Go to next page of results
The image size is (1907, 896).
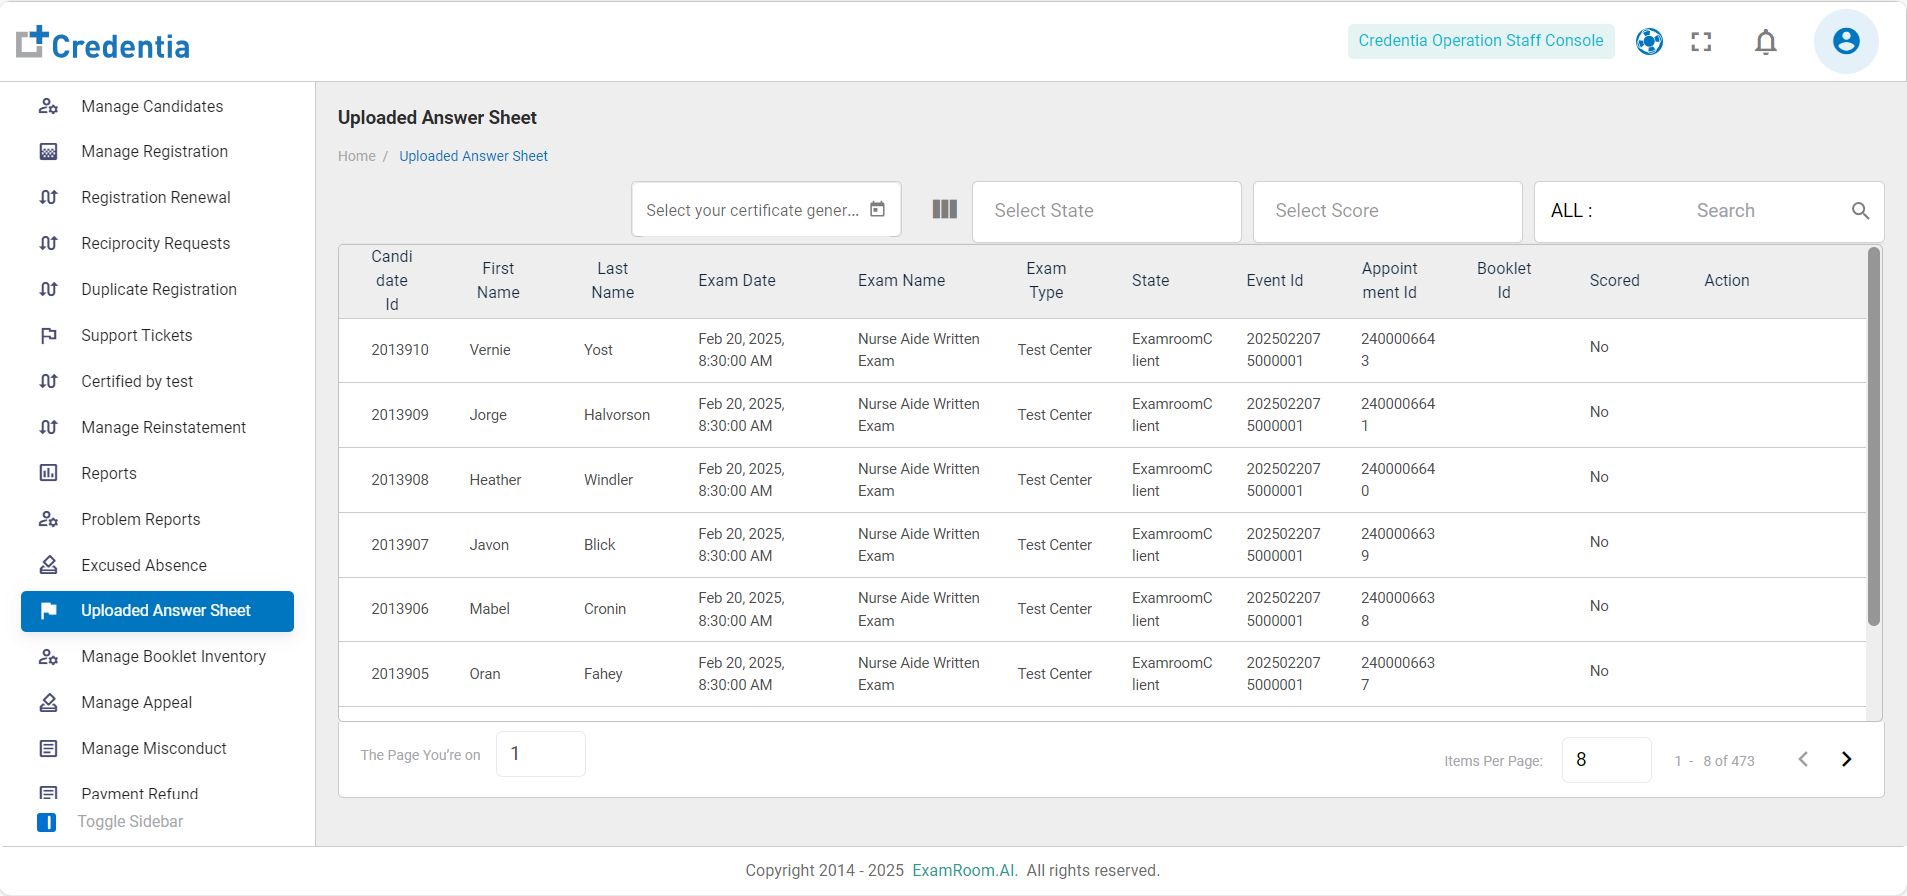coord(1846,759)
